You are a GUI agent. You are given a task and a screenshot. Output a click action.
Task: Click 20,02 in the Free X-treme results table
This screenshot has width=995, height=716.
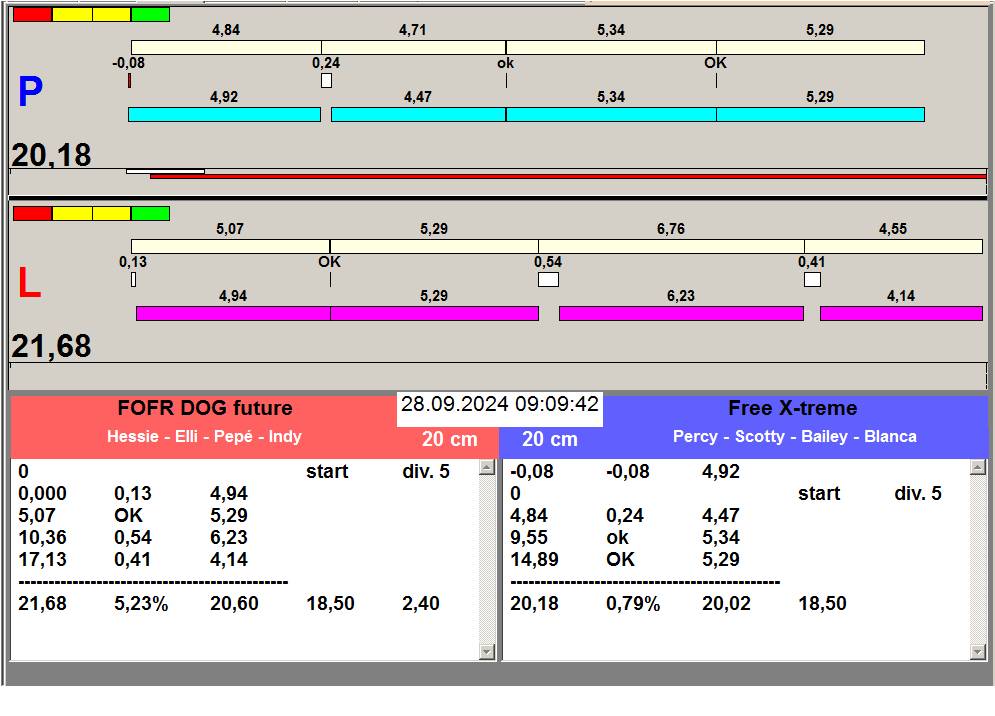tap(726, 604)
